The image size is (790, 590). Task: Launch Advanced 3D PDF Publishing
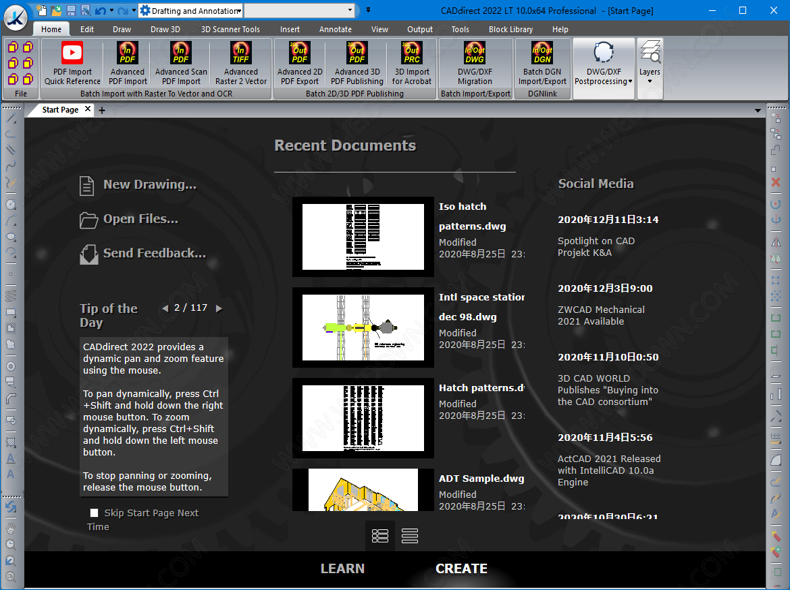(x=357, y=63)
